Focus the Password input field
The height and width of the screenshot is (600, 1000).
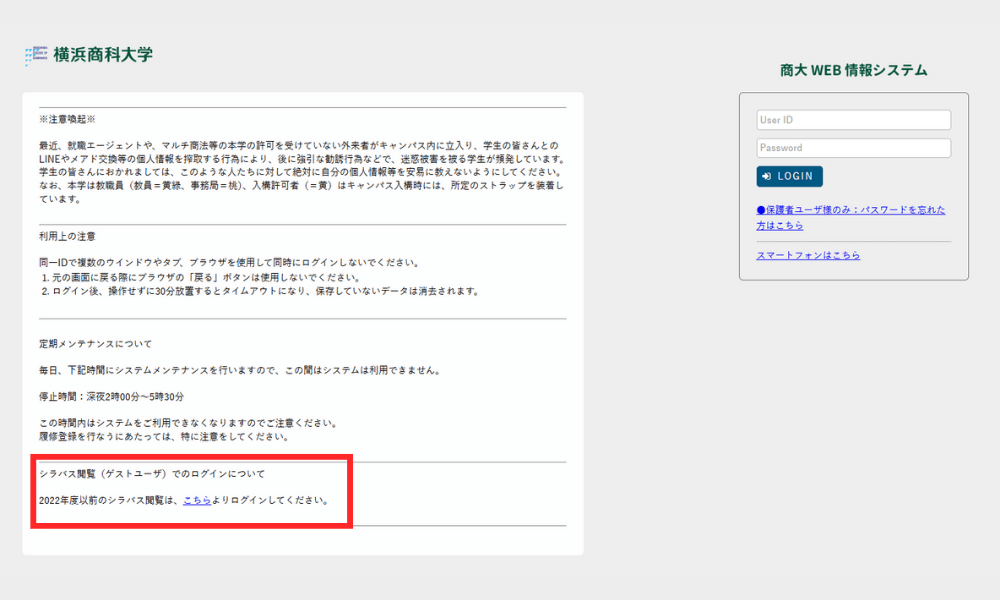853,148
